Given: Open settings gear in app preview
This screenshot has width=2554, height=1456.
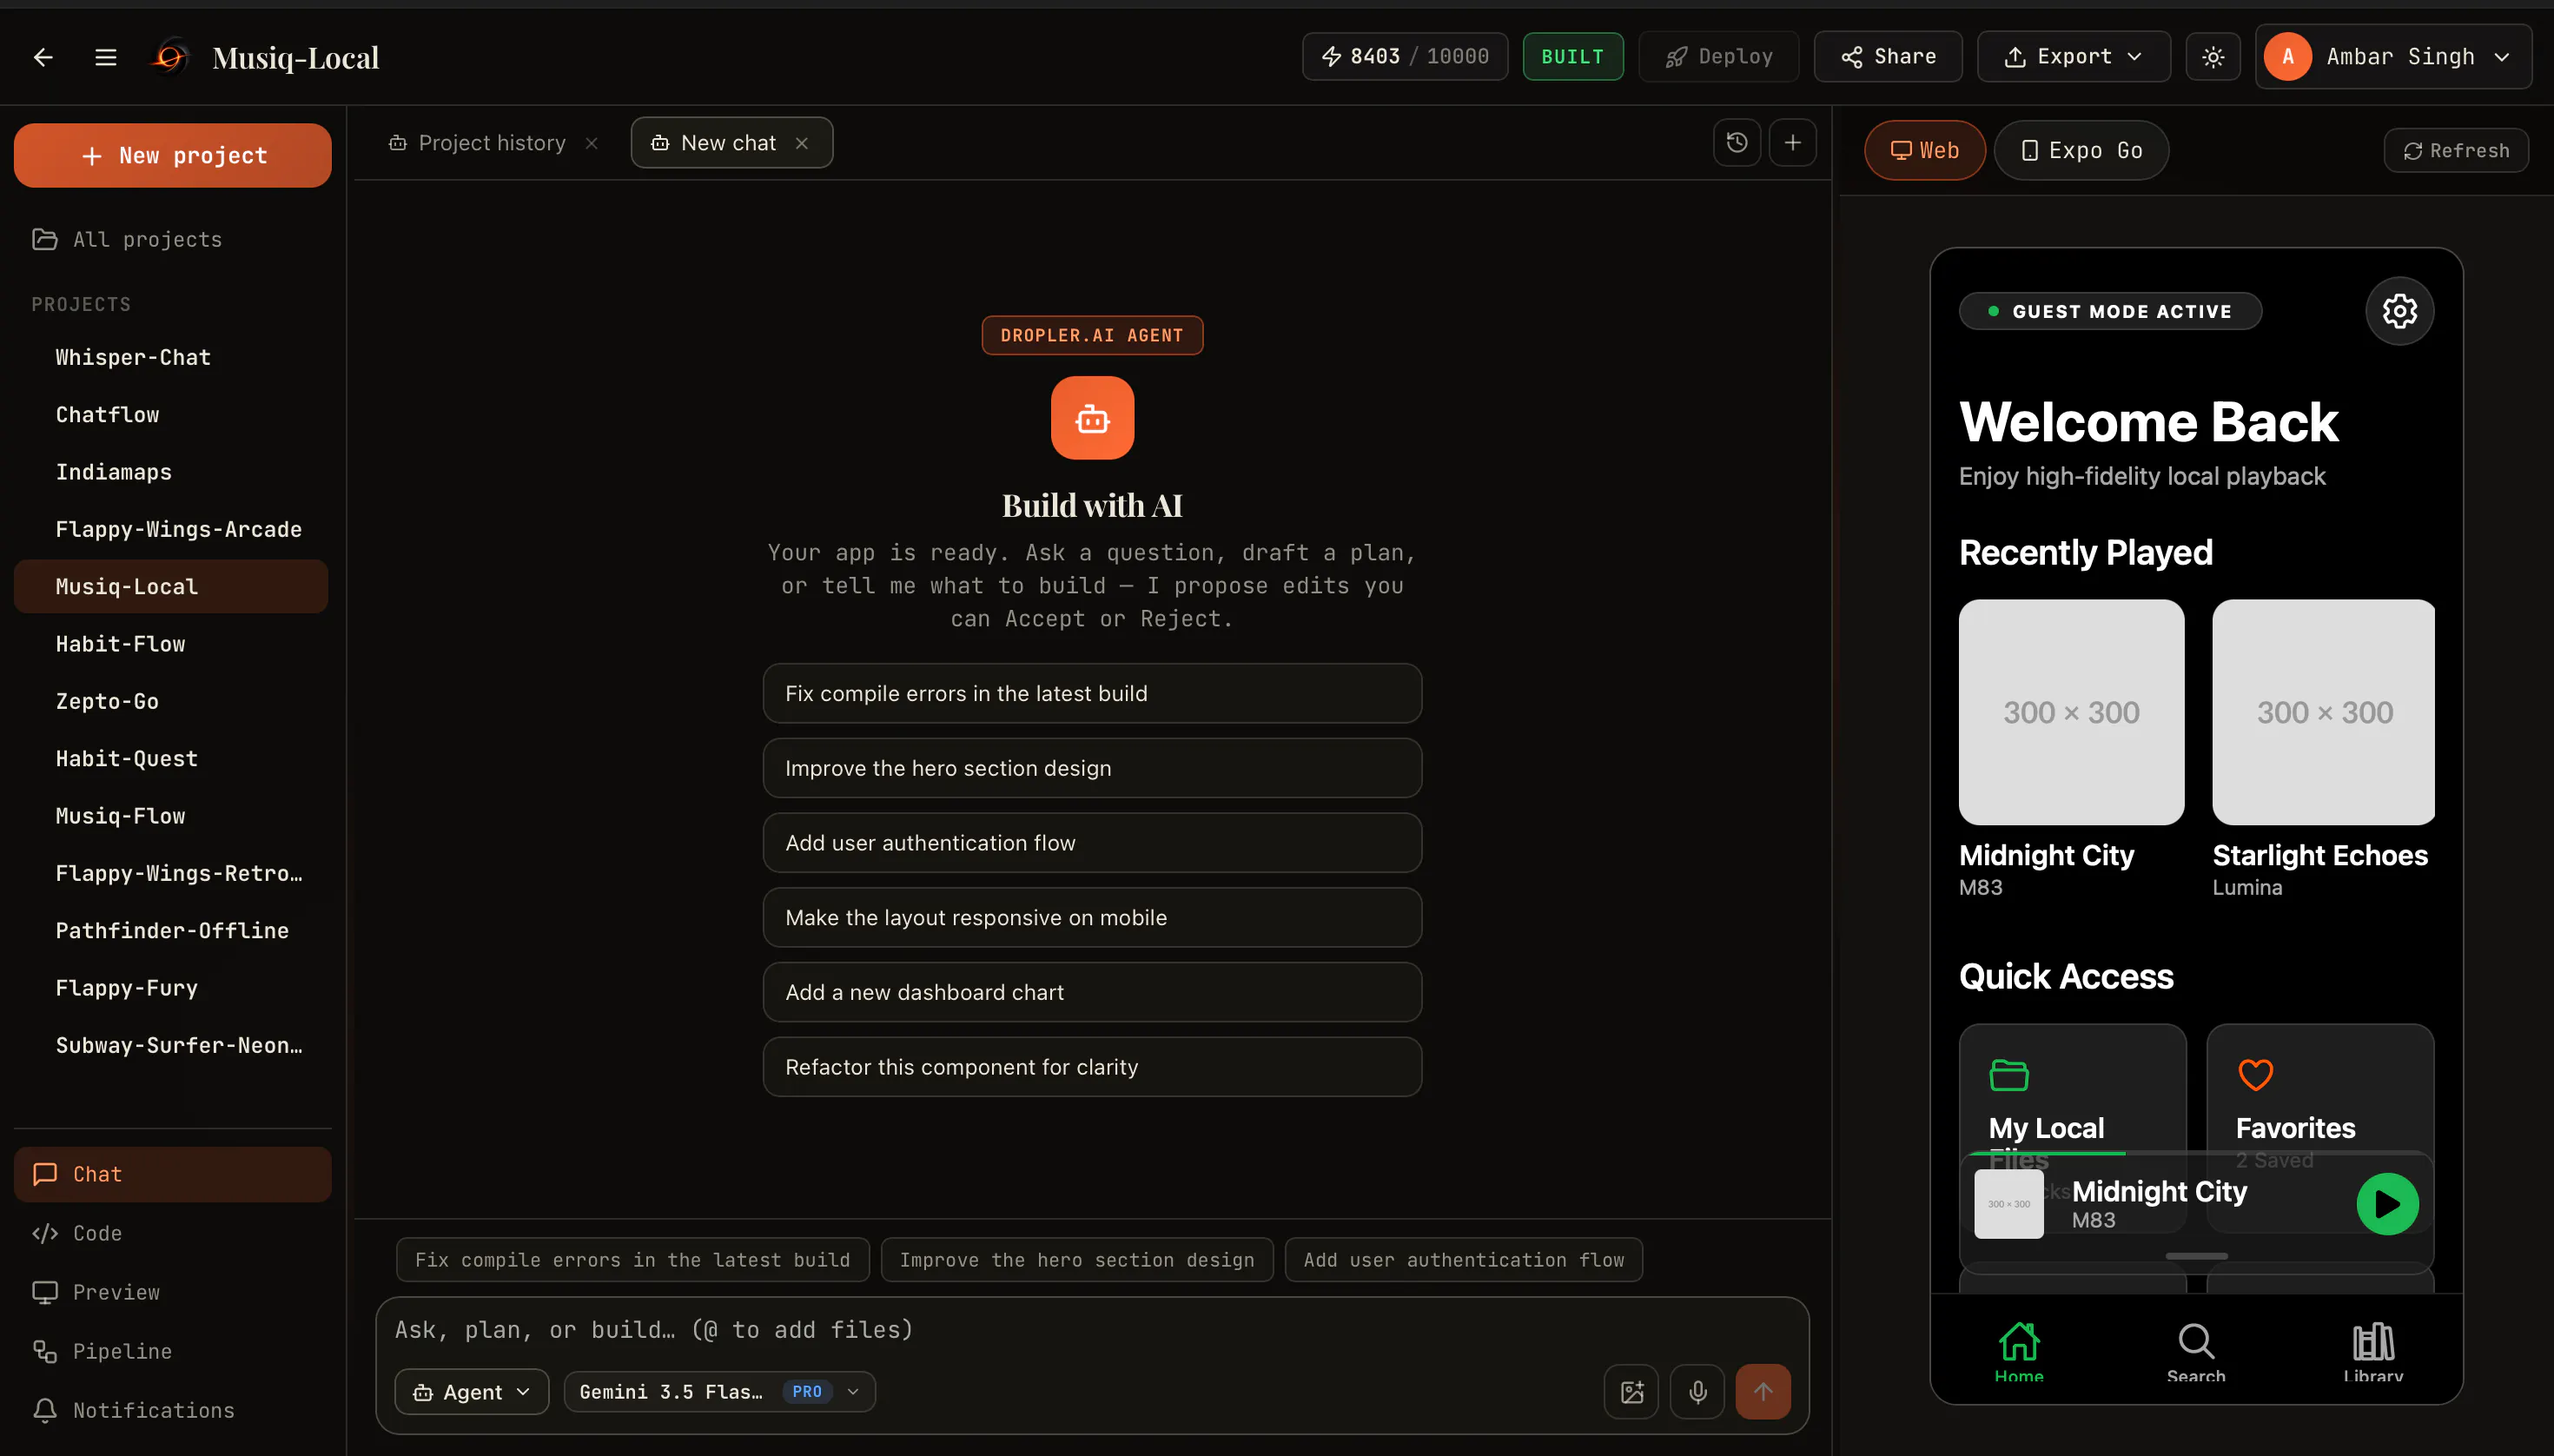Looking at the screenshot, I should click(x=2399, y=311).
